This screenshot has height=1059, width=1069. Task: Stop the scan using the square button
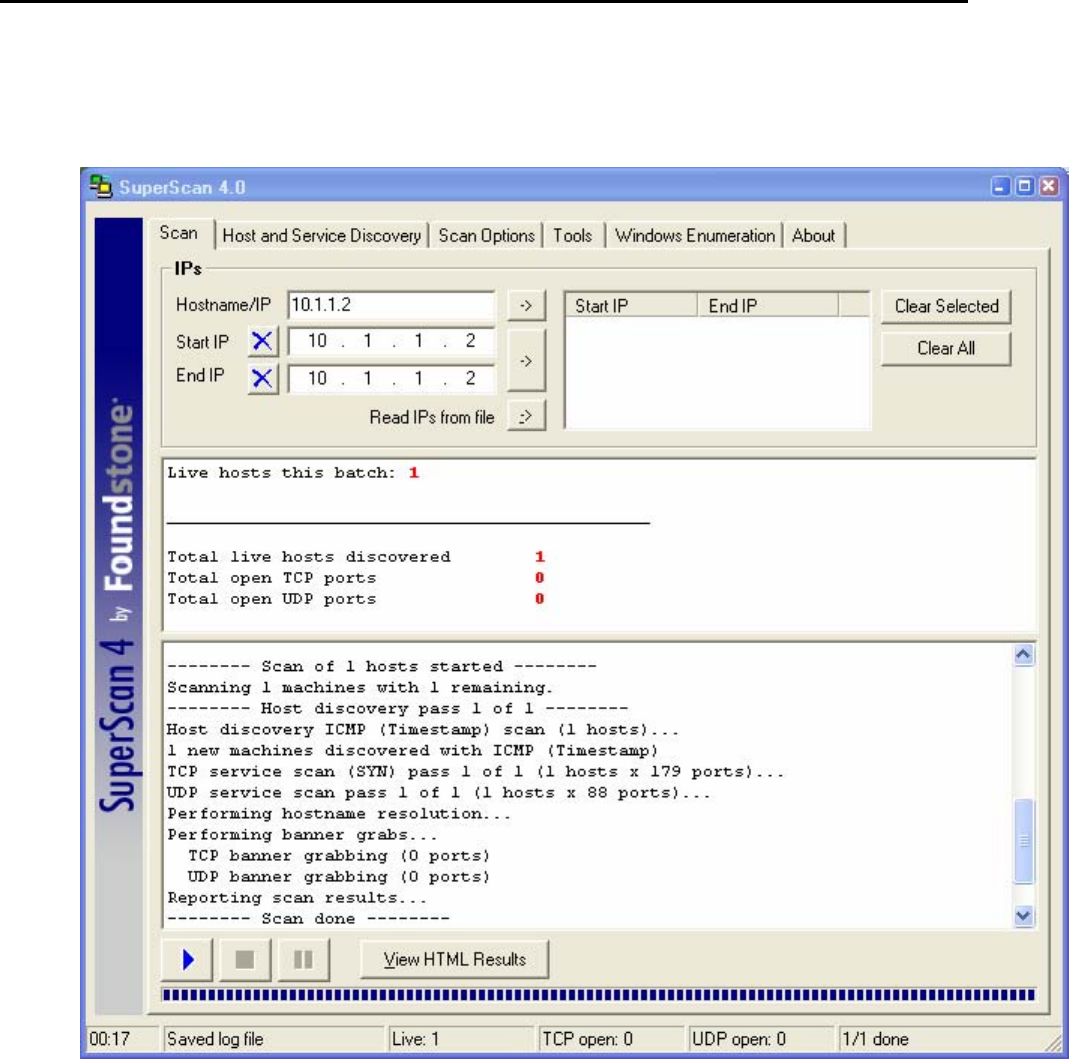click(245, 959)
